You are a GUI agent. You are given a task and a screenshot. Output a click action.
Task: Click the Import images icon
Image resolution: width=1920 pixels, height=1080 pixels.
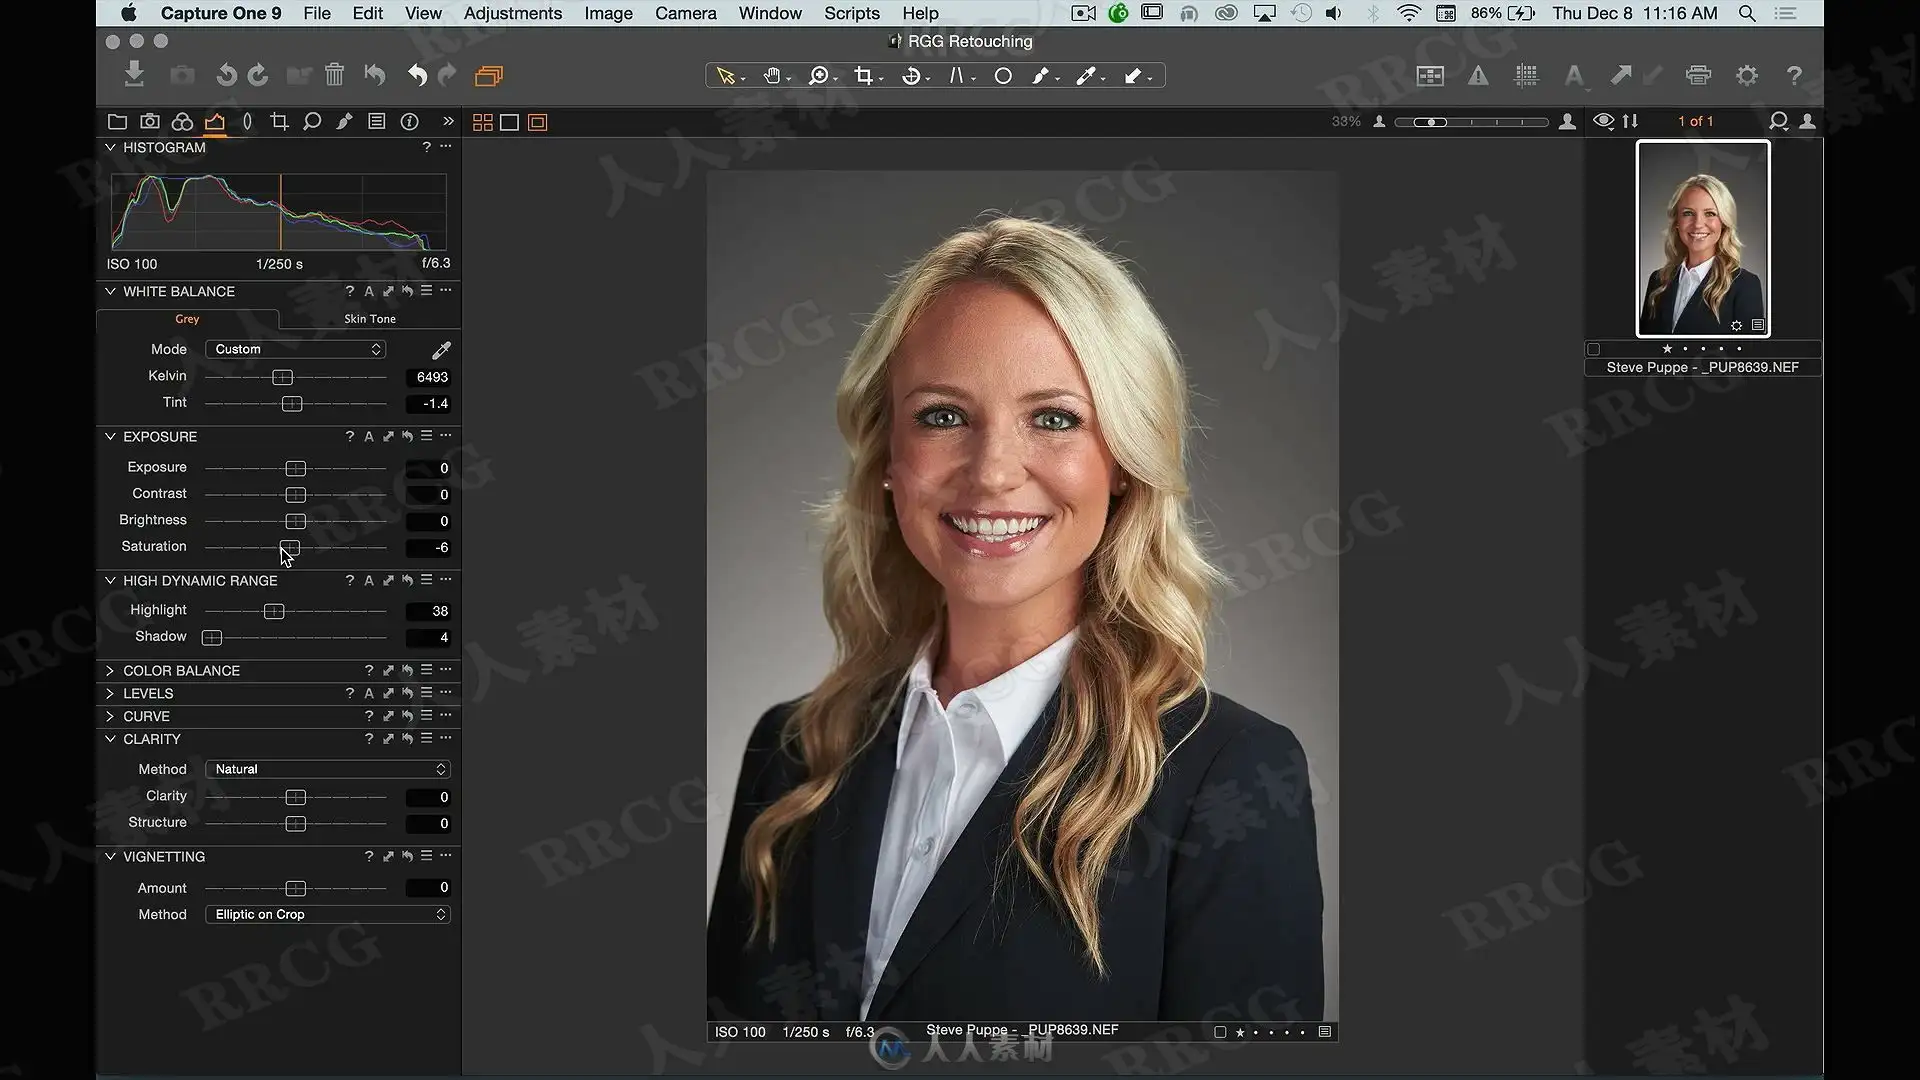[134, 75]
